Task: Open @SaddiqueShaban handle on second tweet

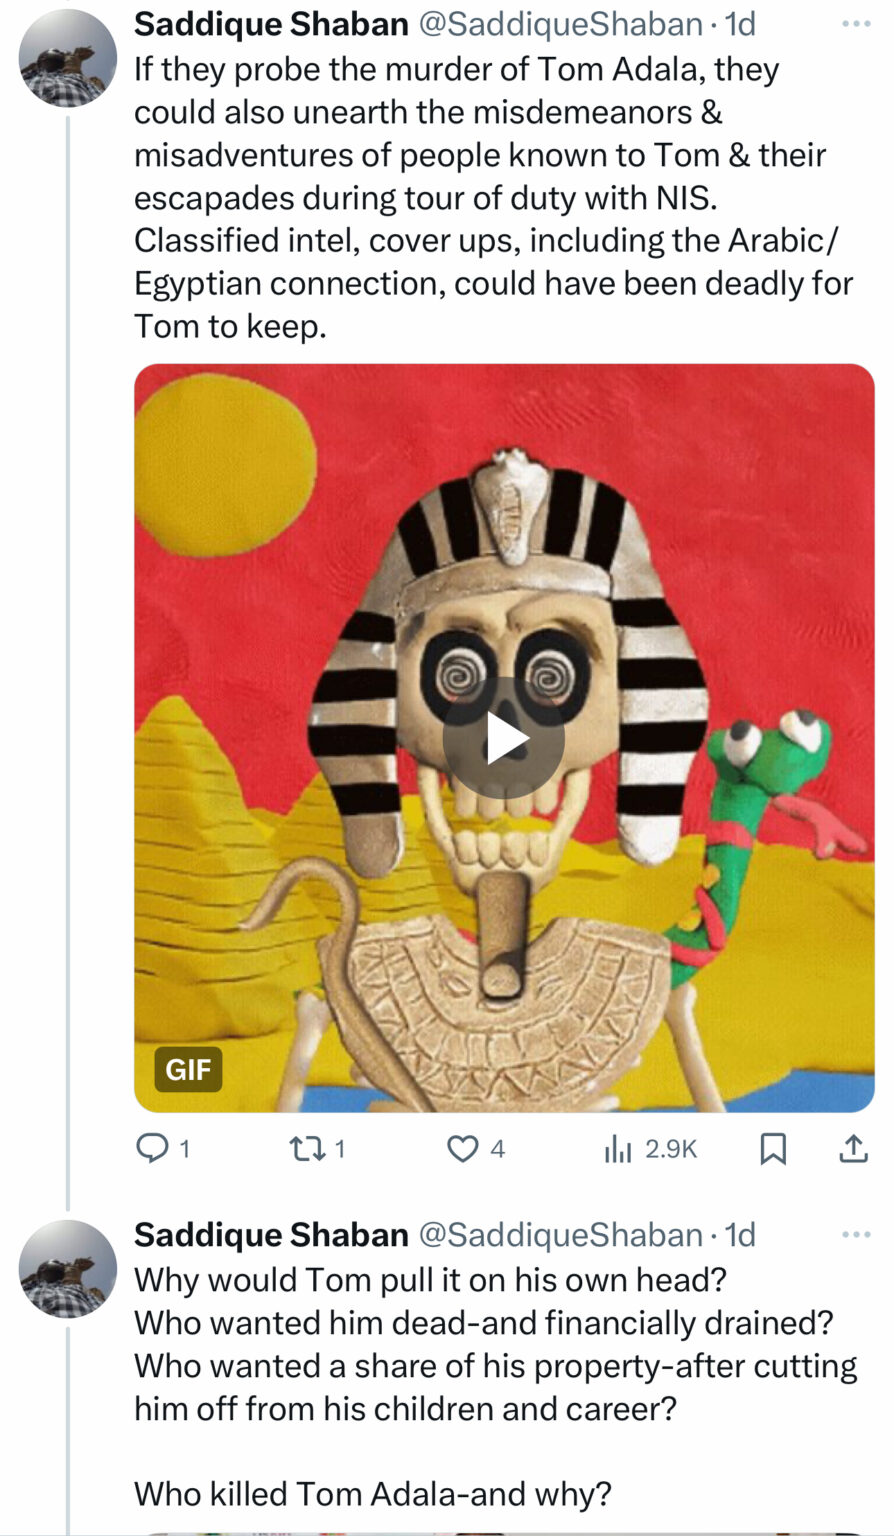Action: [x=559, y=1235]
